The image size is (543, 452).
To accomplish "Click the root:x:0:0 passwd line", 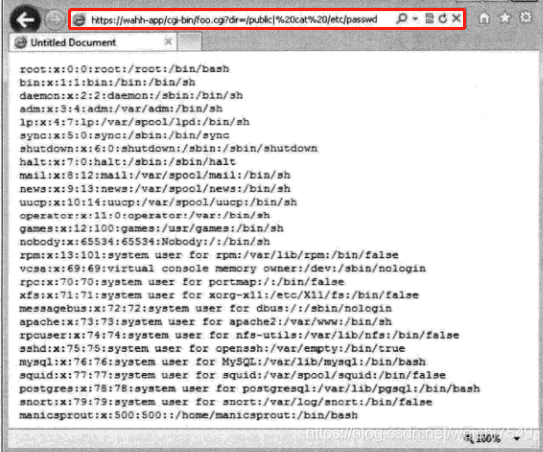I will pos(124,69).
